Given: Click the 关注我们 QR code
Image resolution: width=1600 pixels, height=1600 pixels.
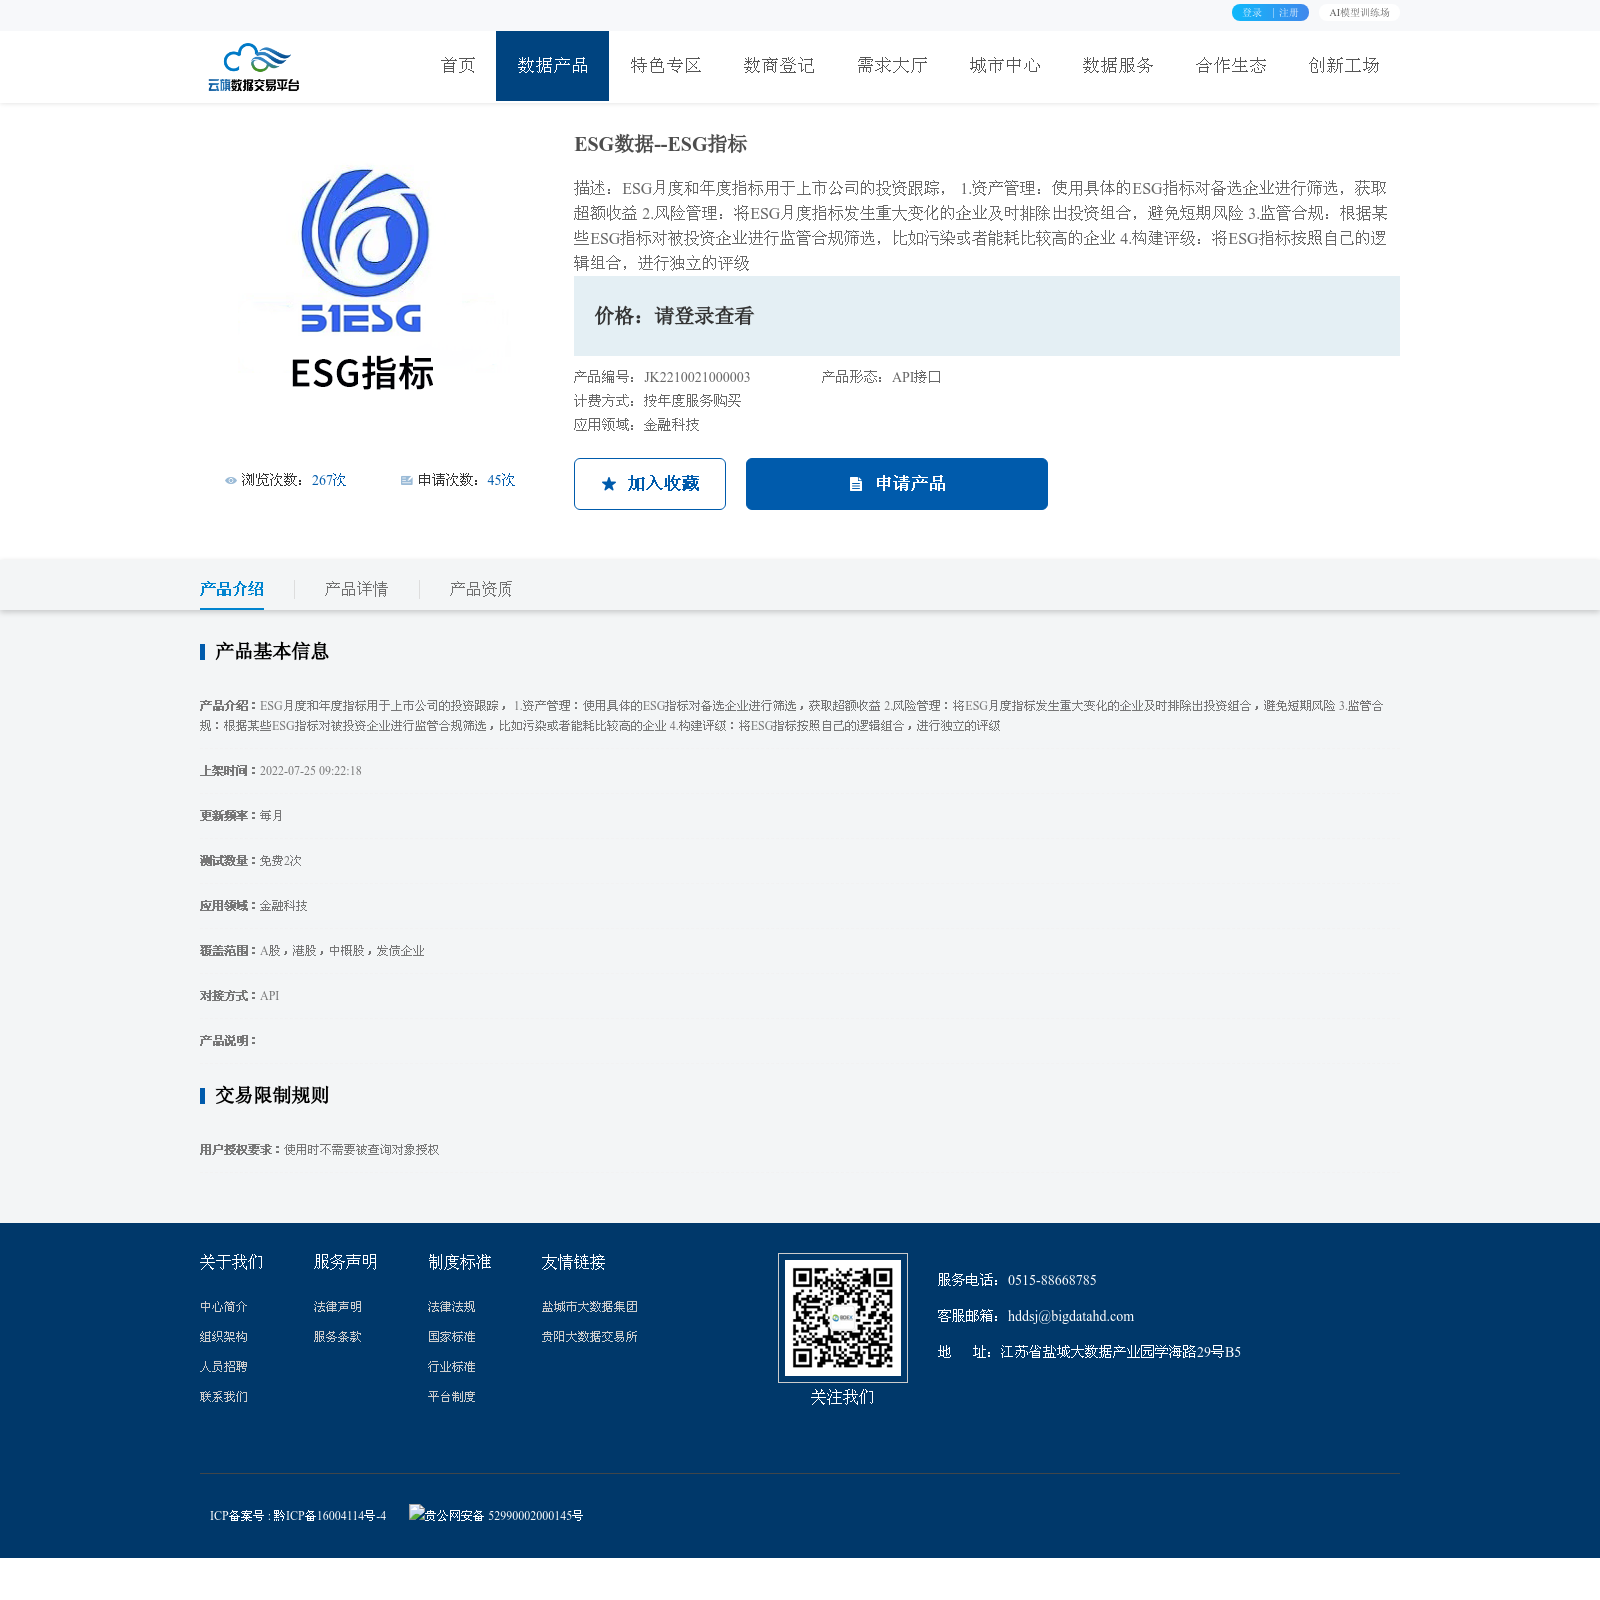Looking at the screenshot, I should tap(843, 1318).
